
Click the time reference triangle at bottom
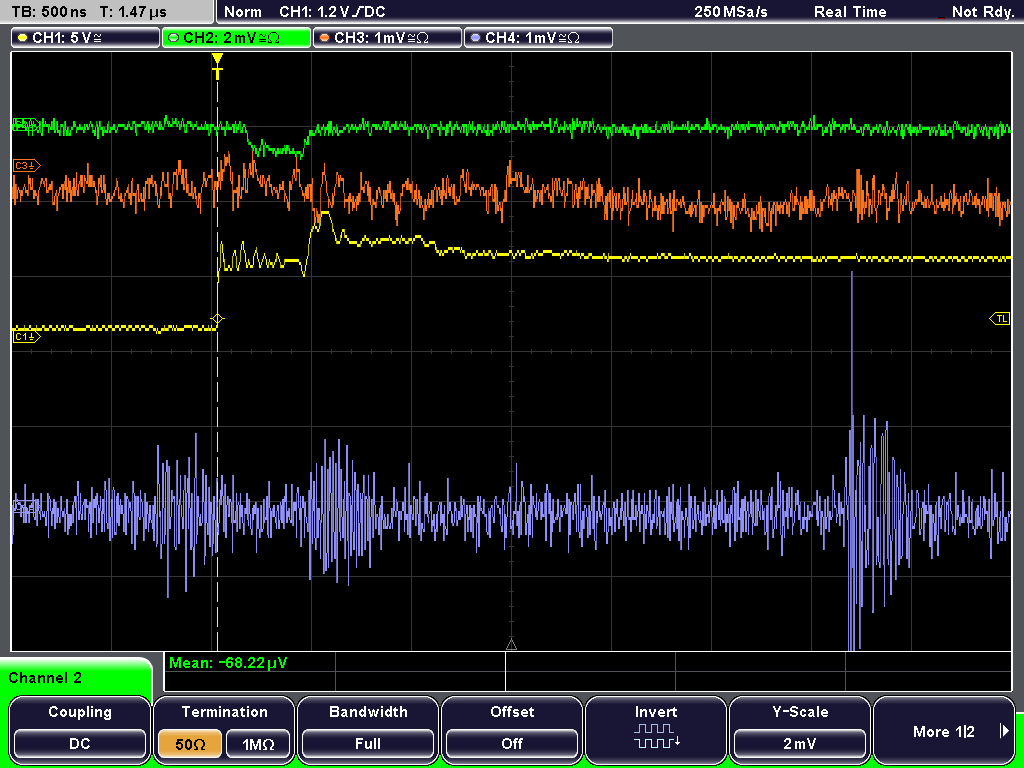click(511, 645)
